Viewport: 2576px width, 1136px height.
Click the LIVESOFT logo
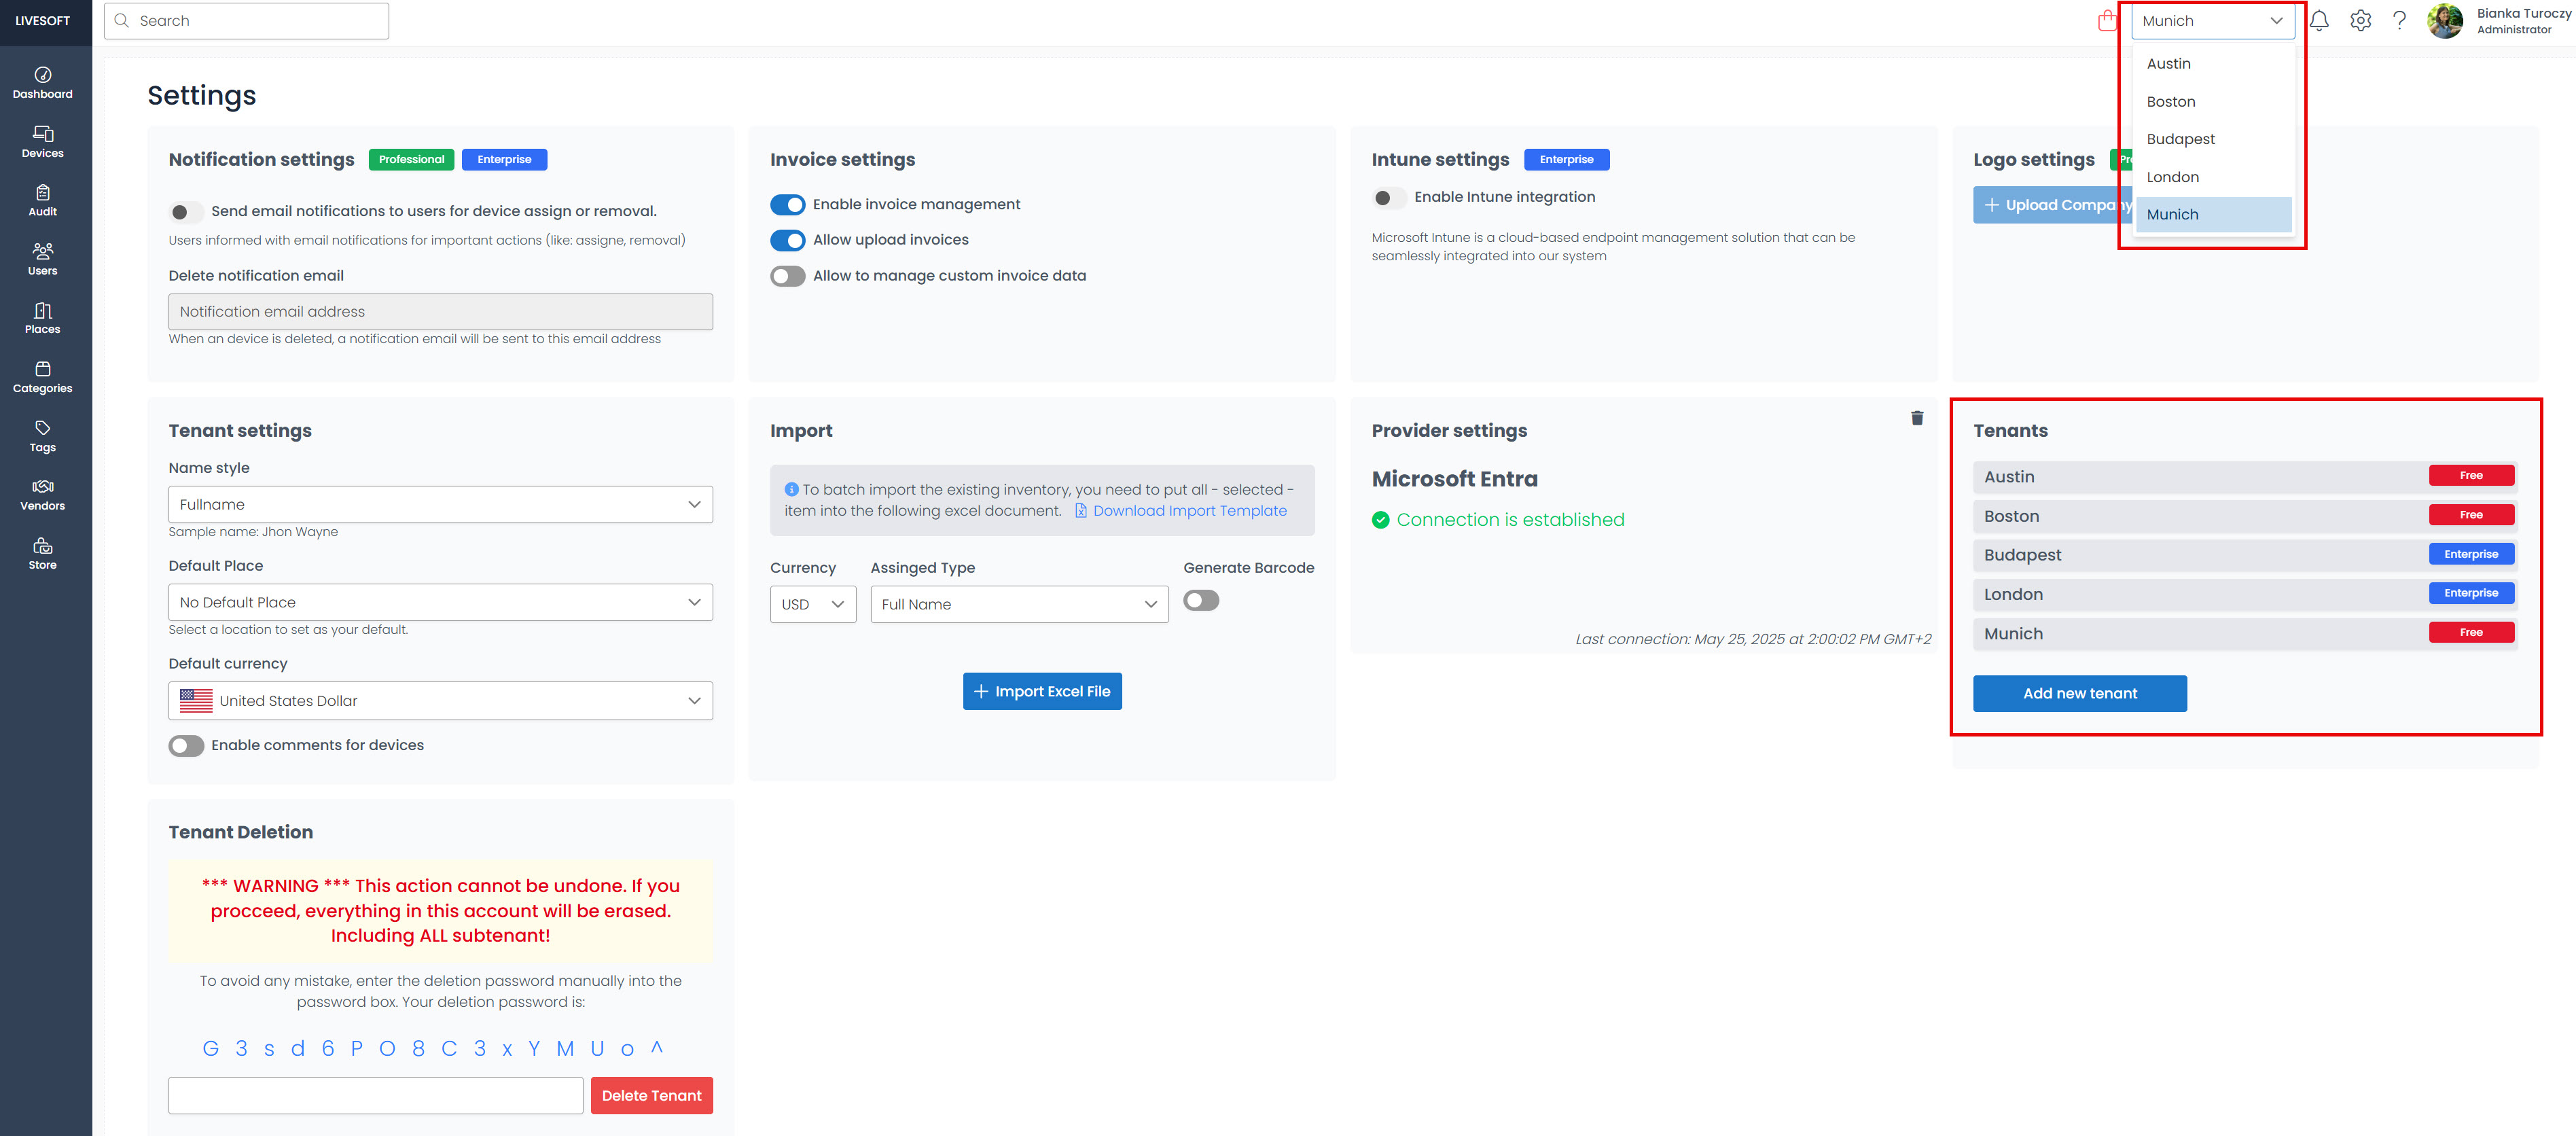pyautogui.click(x=43, y=21)
